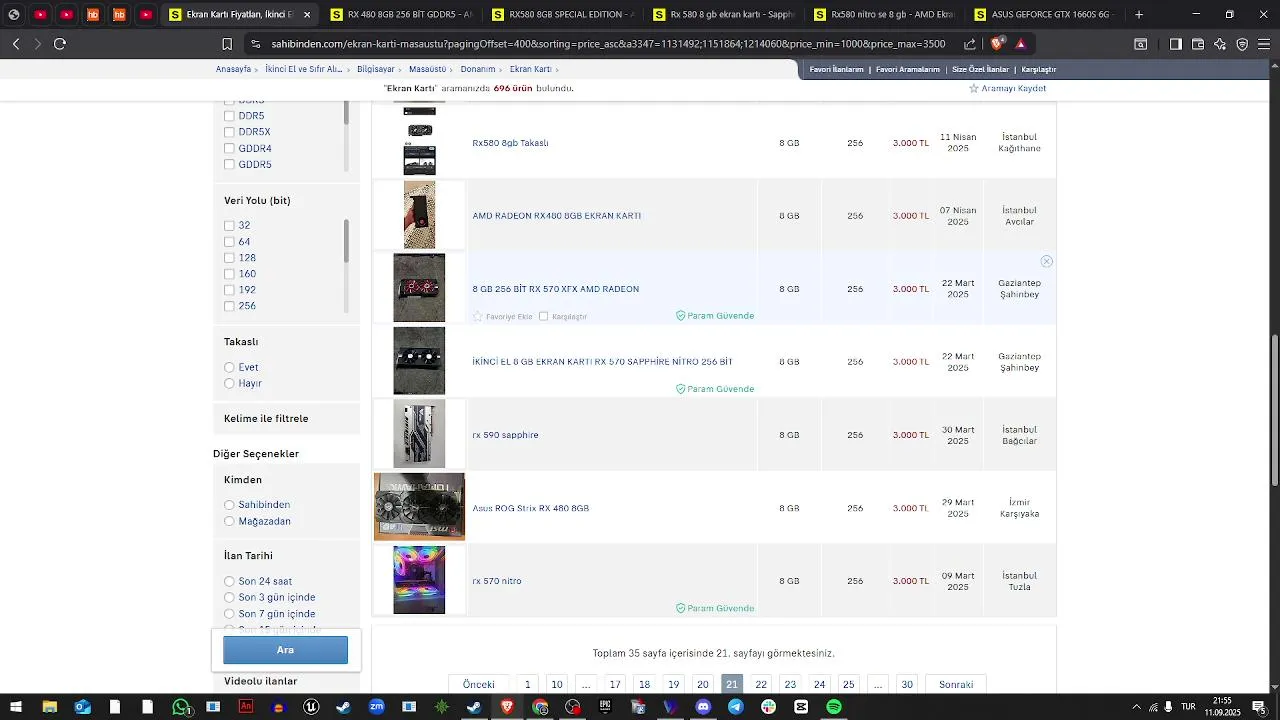
Task: Open Telegram from the taskbar
Action: coord(736,707)
